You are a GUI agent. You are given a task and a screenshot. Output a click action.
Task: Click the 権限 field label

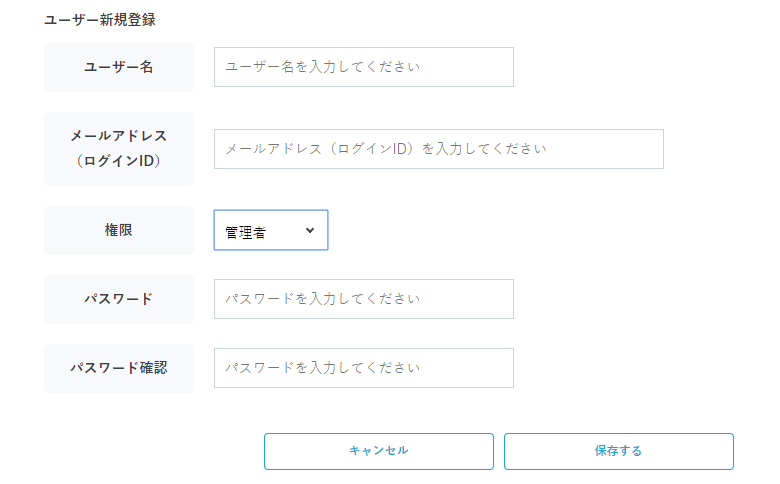click(119, 230)
